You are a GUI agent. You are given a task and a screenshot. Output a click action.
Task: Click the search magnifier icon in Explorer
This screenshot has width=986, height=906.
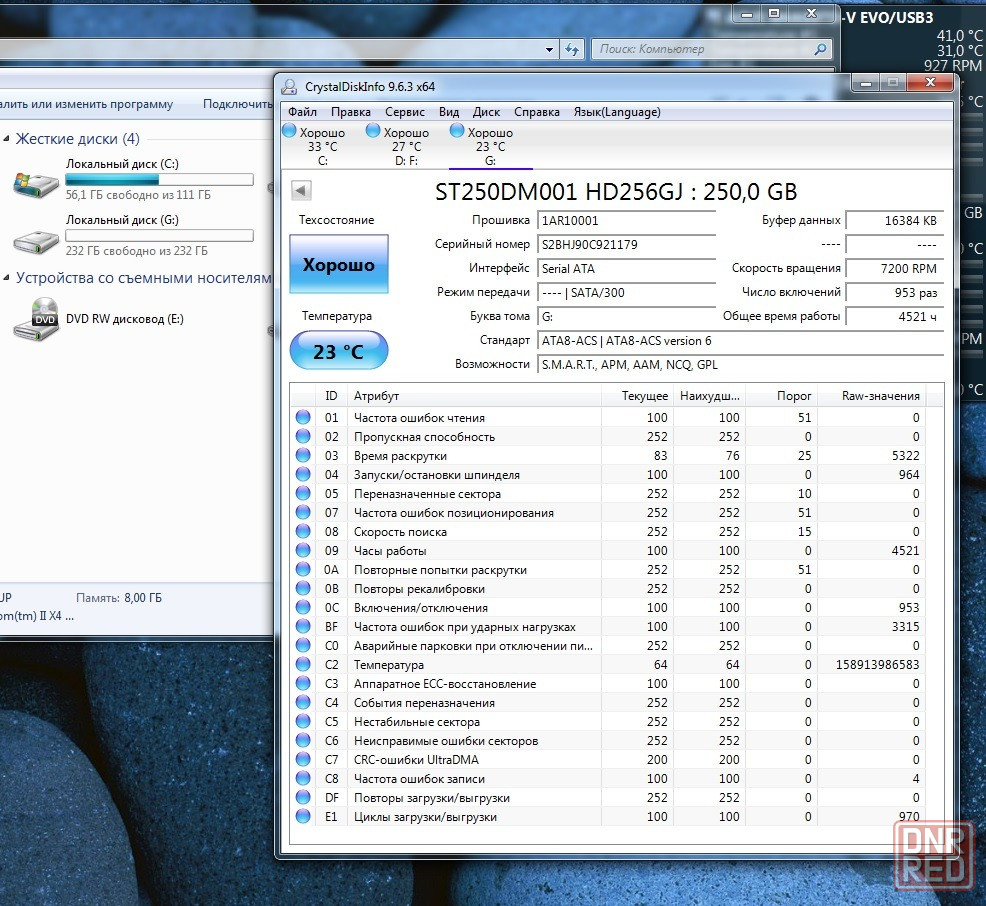pyautogui.click(x=820, y=49)
